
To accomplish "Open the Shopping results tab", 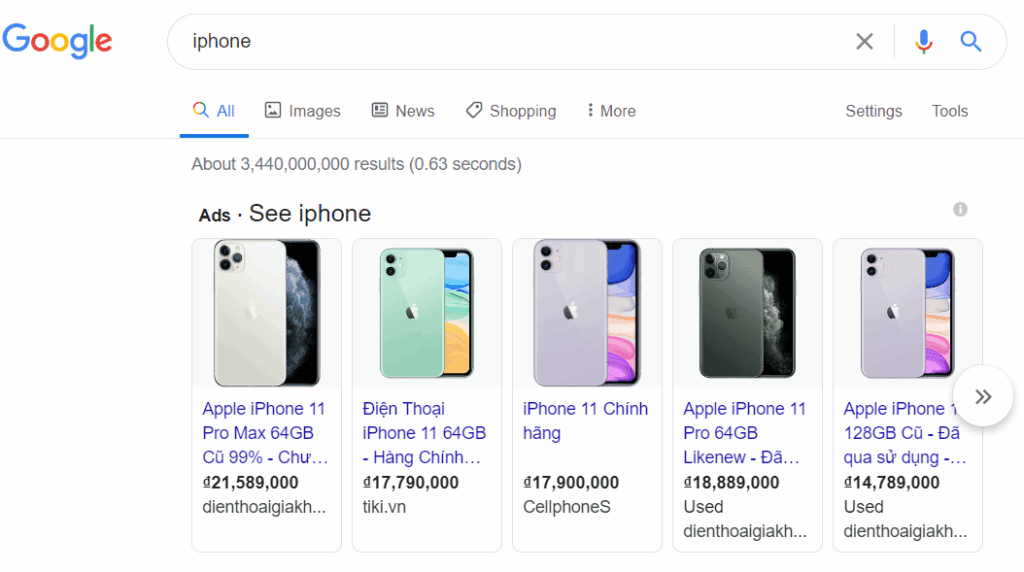I will [511, 111].
